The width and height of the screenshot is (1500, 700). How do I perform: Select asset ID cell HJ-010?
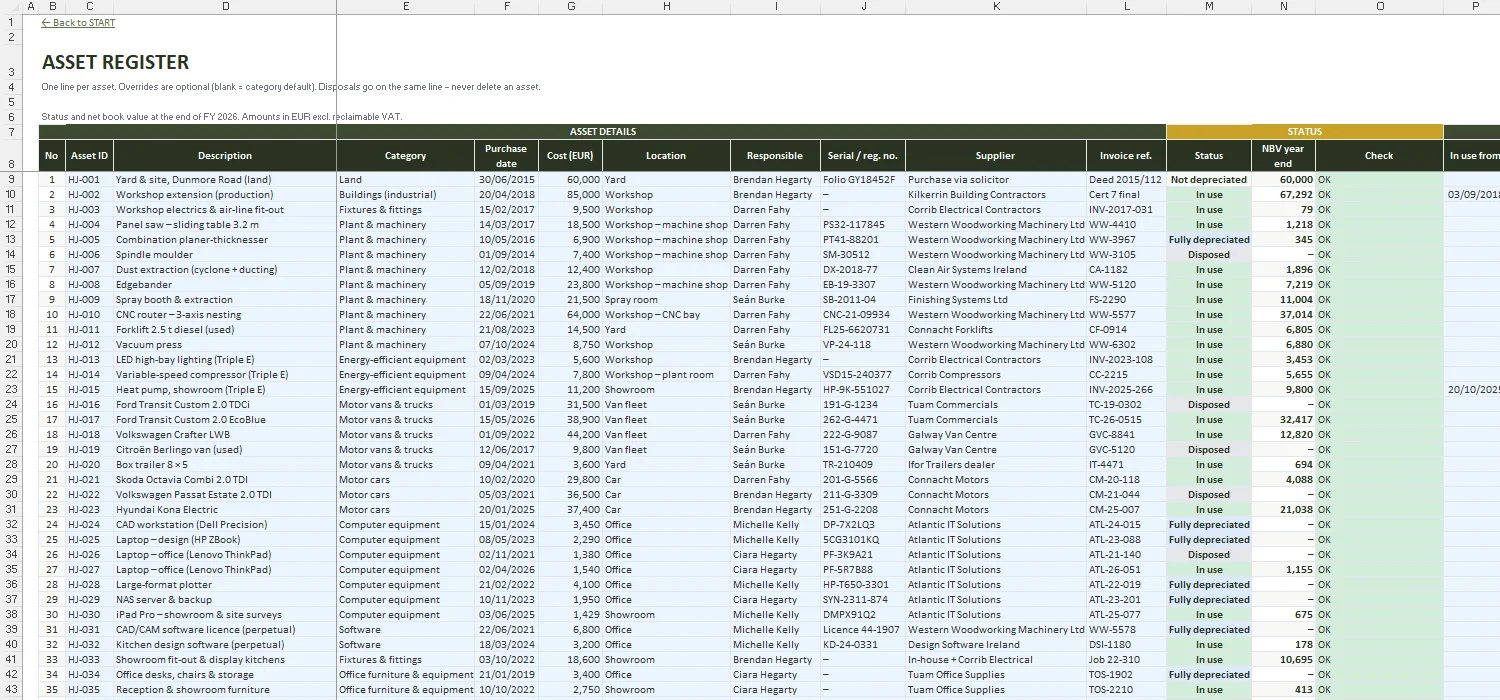90,315
